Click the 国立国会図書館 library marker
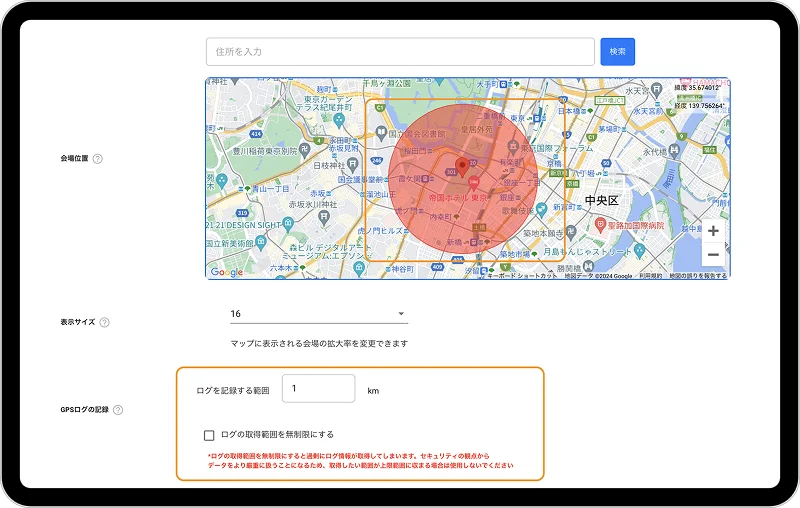The image size is (800, 508). click(381, 133)
